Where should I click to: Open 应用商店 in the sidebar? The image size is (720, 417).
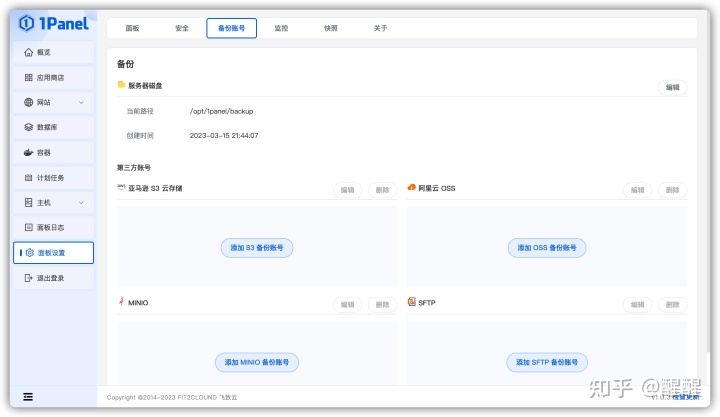tap(54, 78)
